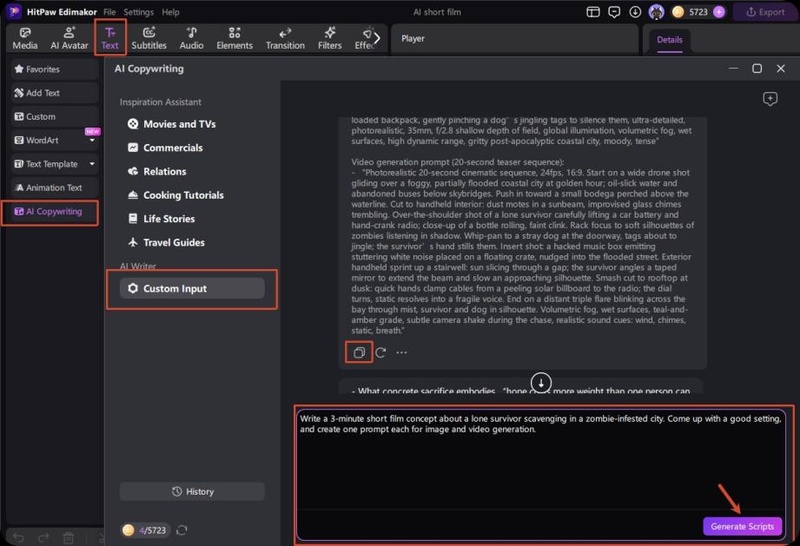Regenerate the script with the refresh icon

381,353
